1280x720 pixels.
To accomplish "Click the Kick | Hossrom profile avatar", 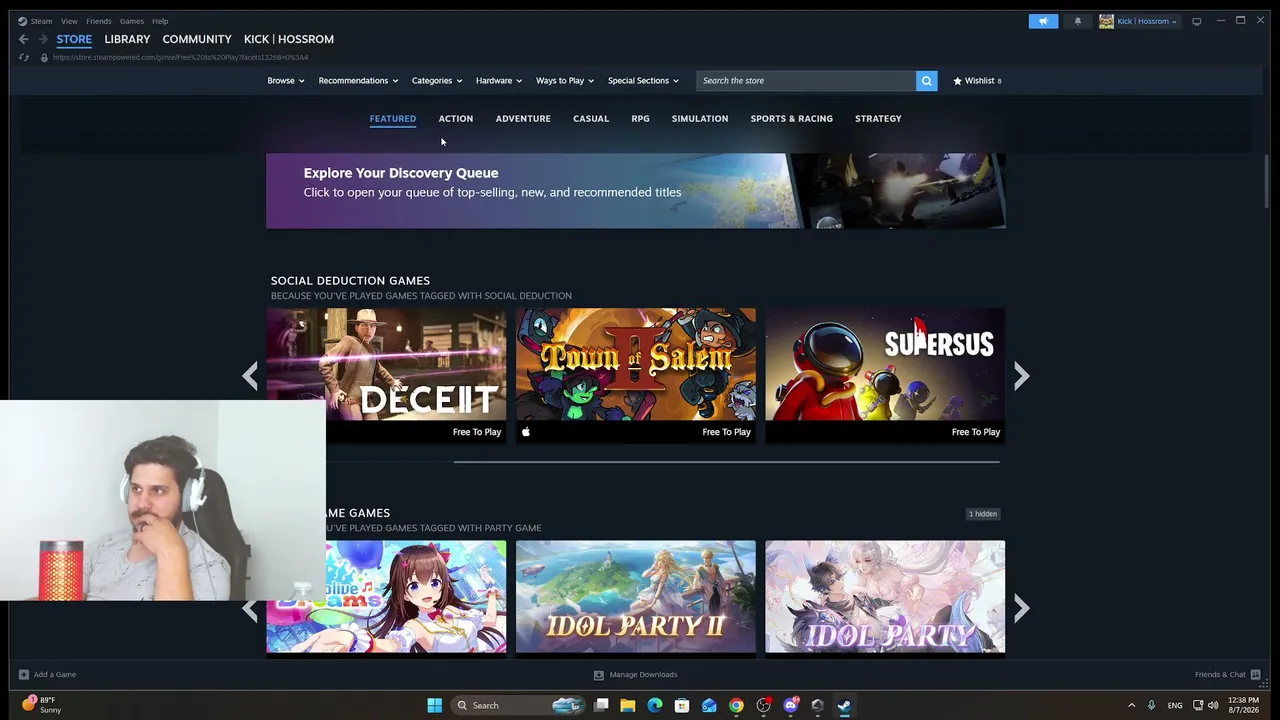I will pyautogui.click(x=1106, y=21).
